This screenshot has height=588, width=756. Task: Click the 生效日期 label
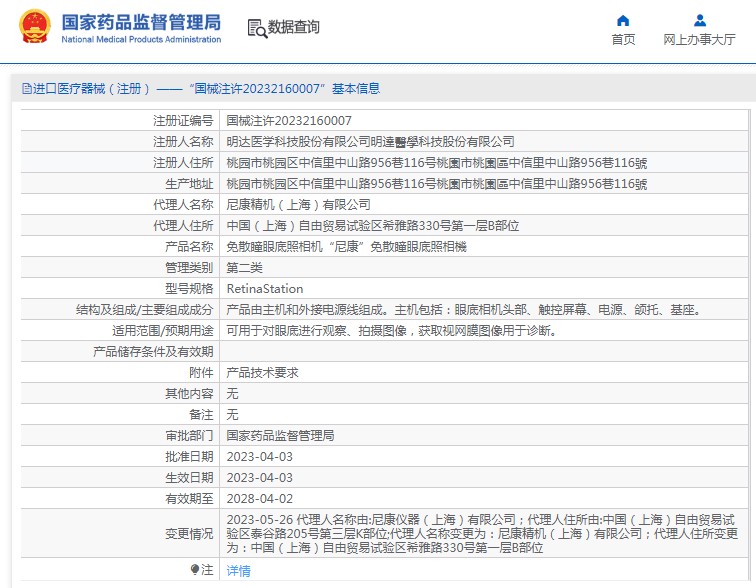189,478
